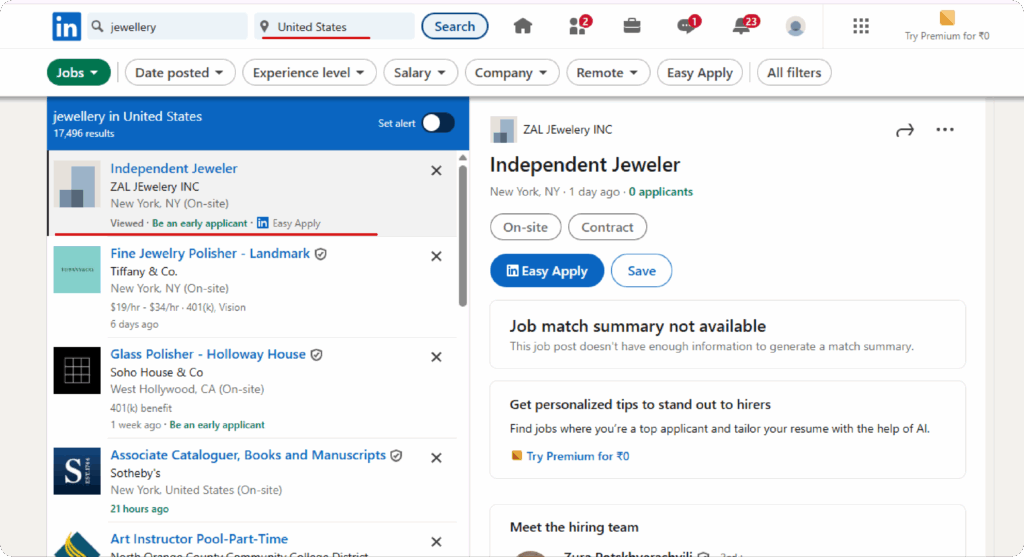Click ZAL JEwelery INC company name in details
Image resolution: width=1024 pixels, height=557 pixels.
coord(568,130)
